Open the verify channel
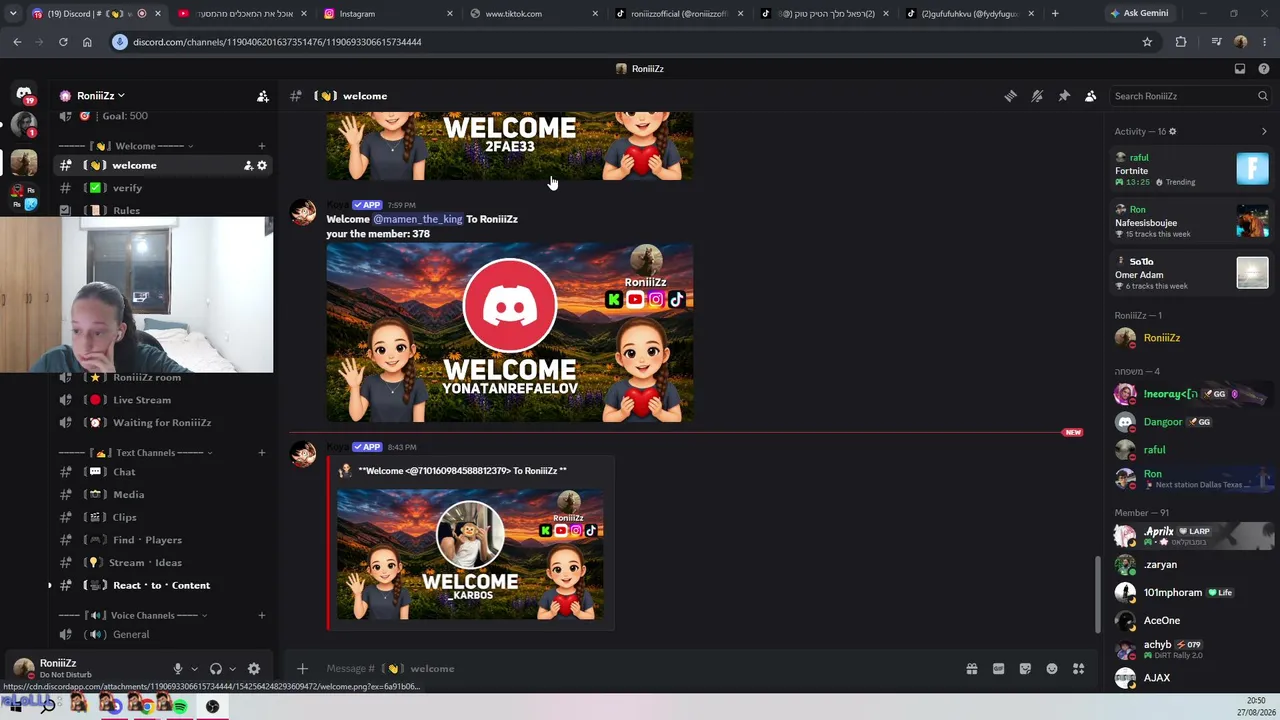 (x=162, y=188)
